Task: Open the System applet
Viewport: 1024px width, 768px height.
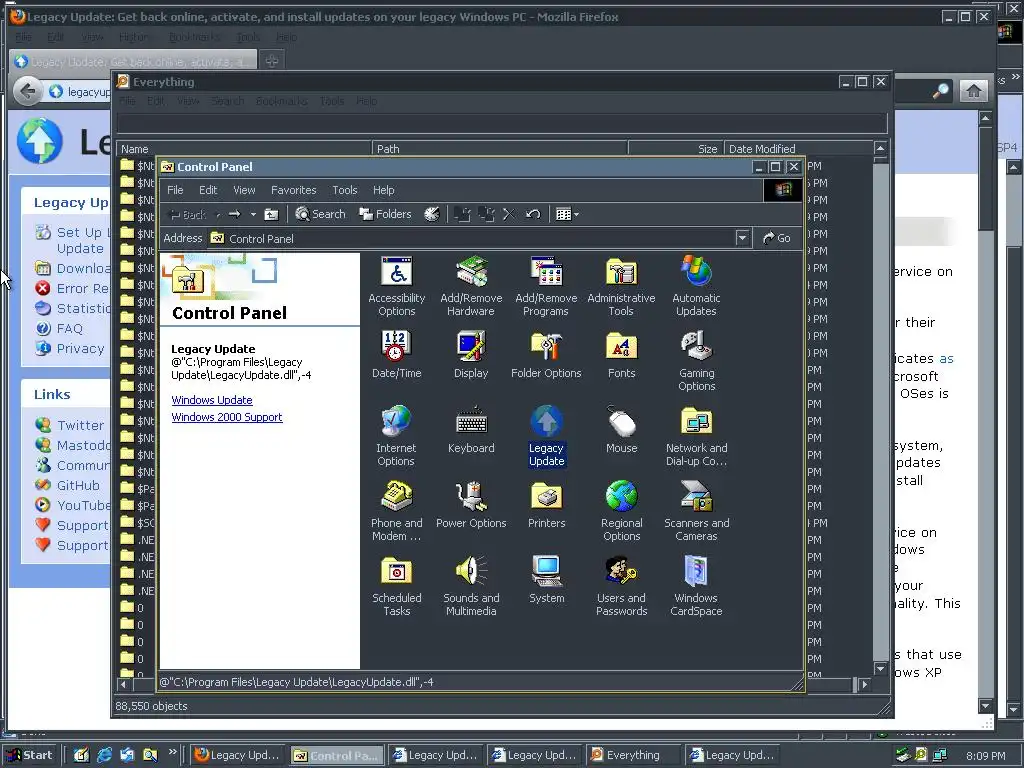Action: click(x=546, y=580)
